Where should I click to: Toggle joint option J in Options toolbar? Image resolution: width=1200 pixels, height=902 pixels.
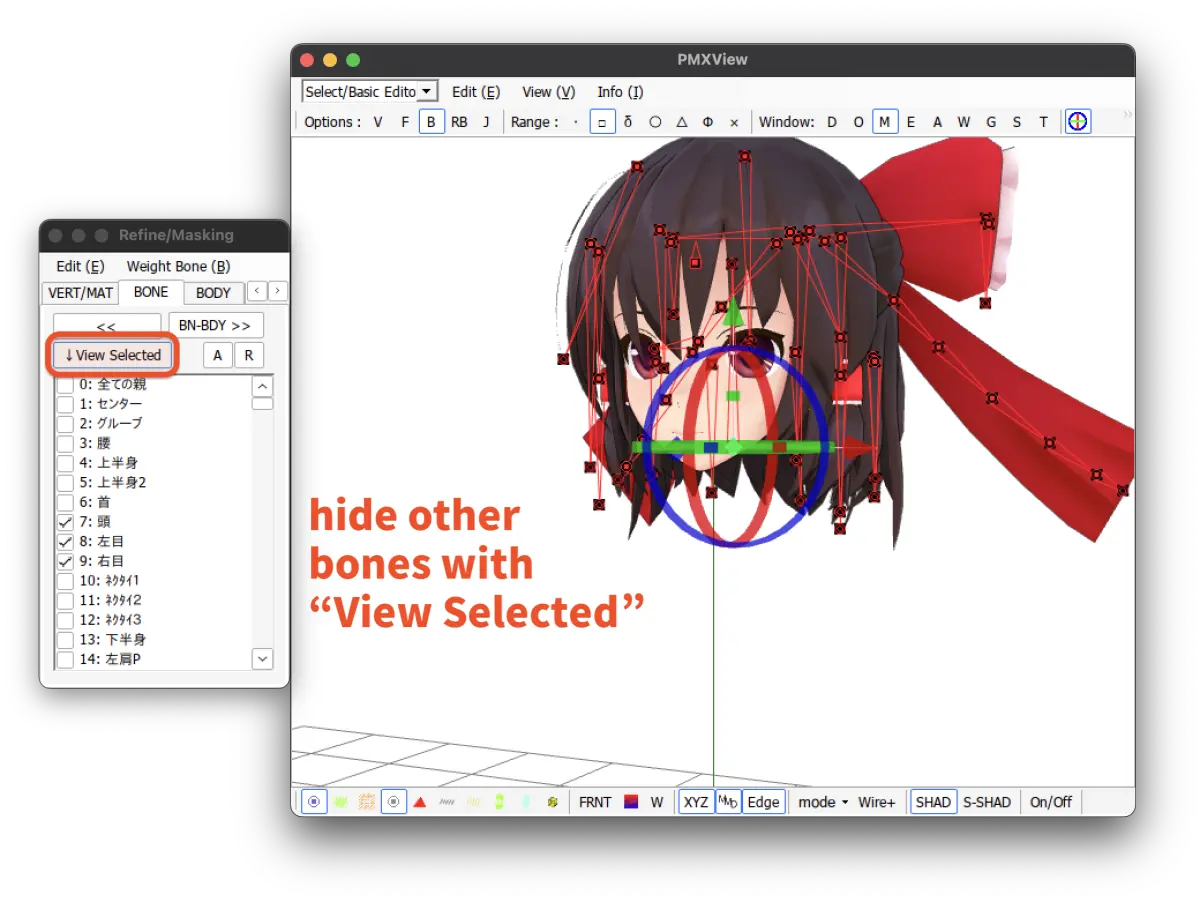click(486, 122)
